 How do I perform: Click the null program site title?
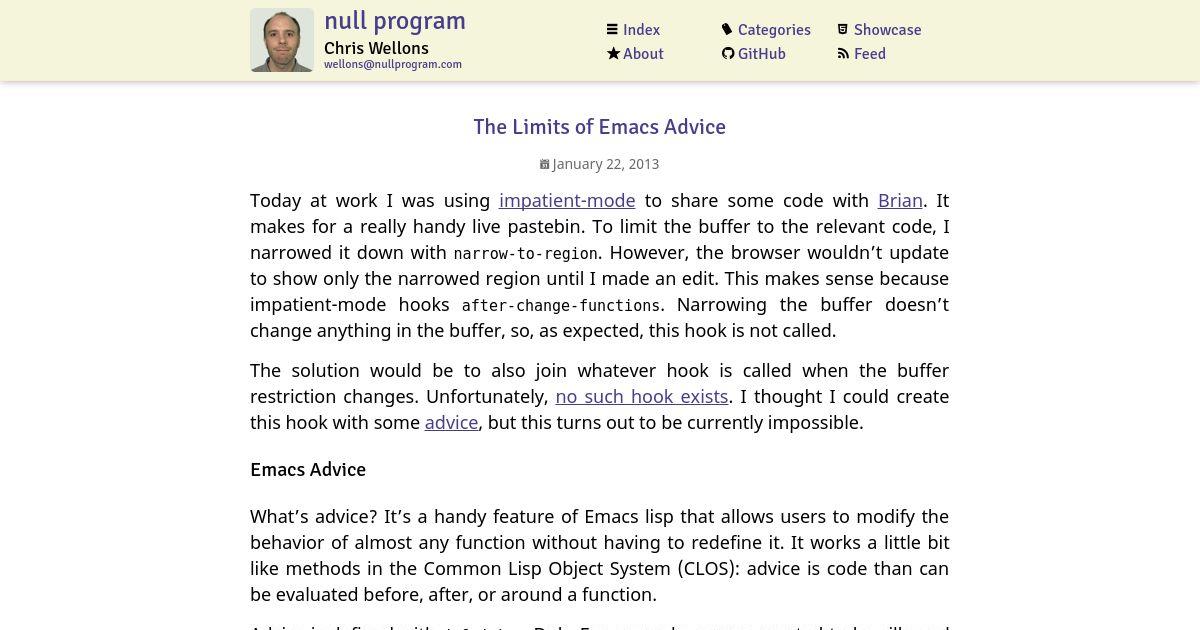(x=395, y=21)
